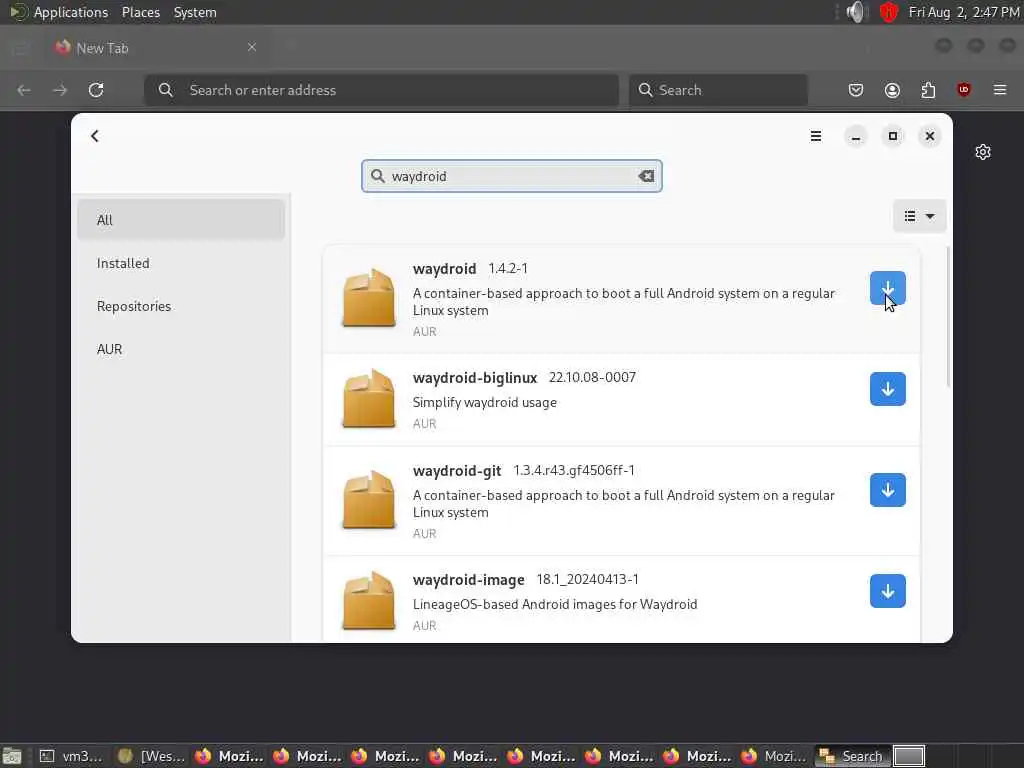The image size is (1024, 768).
Task: Focus the Firefox address bar
Action: [381, 90]
